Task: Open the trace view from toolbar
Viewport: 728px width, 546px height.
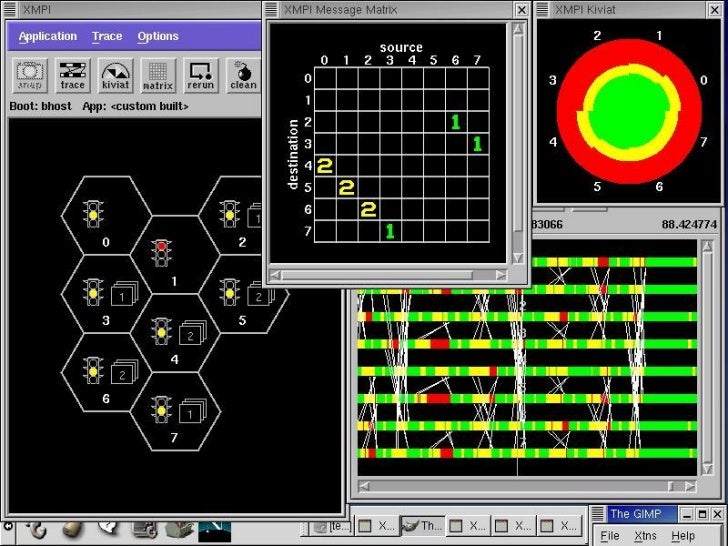Action: coord(72,75)
